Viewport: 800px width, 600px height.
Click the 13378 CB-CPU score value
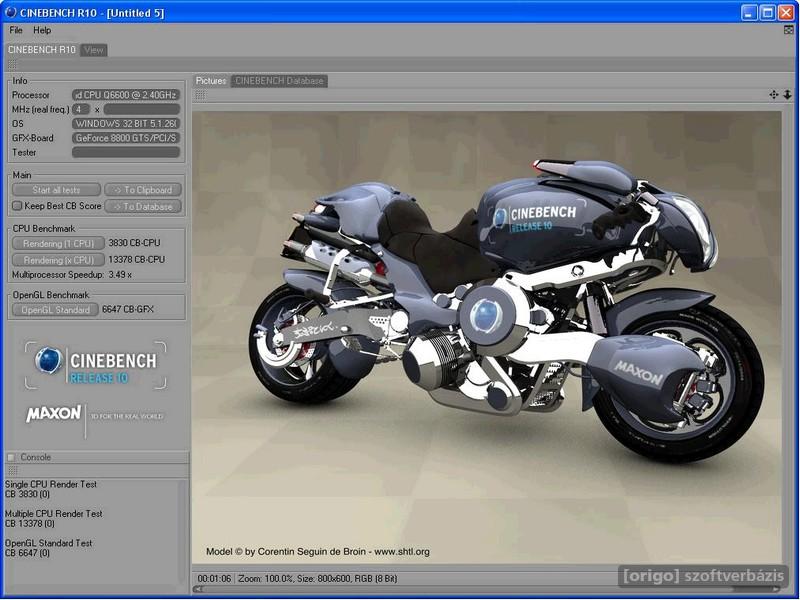[136, 260]
